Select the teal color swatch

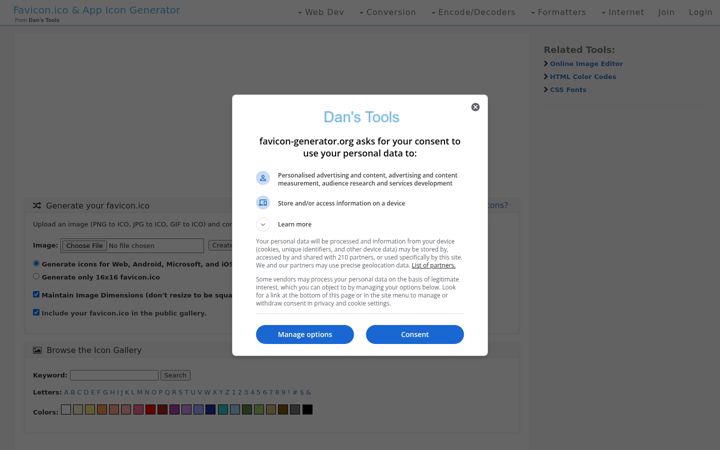[223, 409]
